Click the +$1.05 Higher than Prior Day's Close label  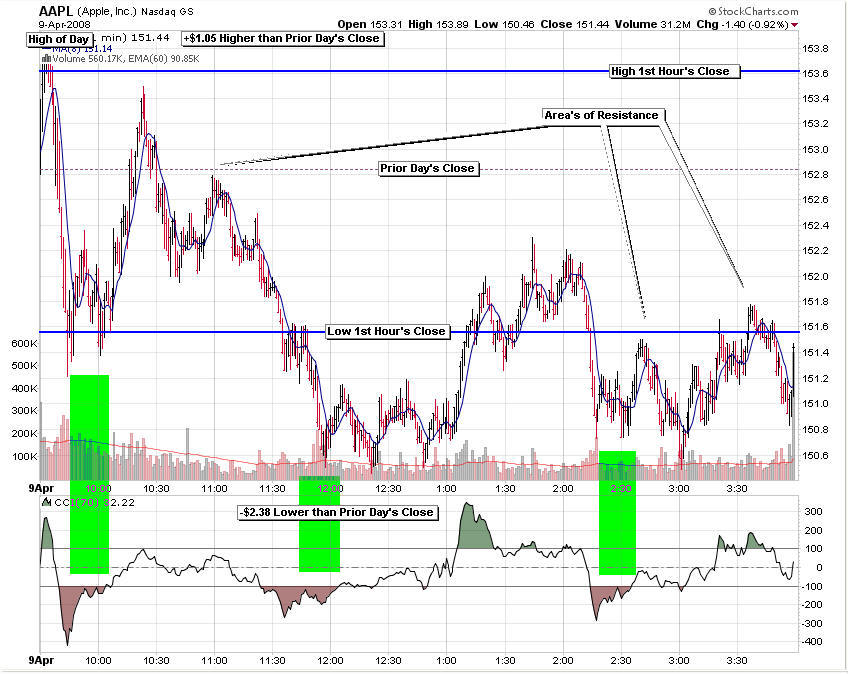coord(283,39)
